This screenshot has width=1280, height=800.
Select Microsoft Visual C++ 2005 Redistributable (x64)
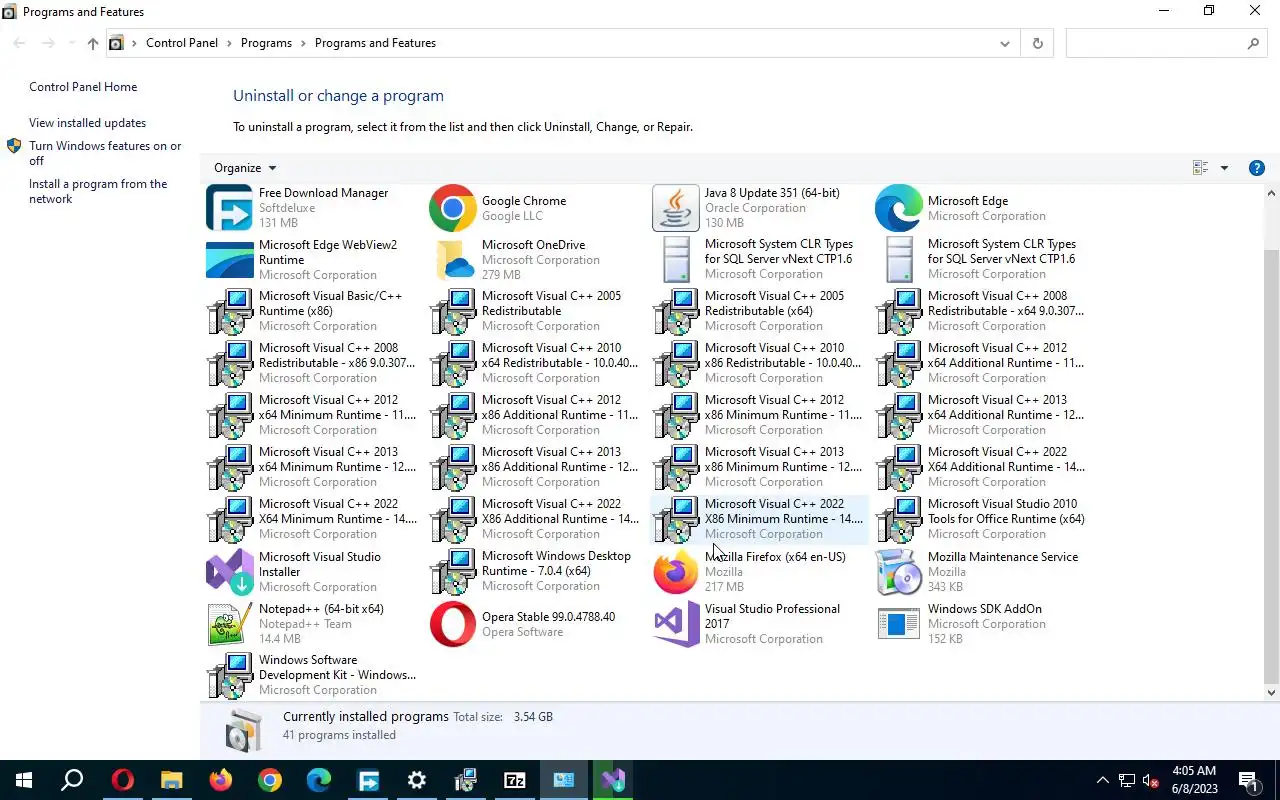(x=760, y=312)
